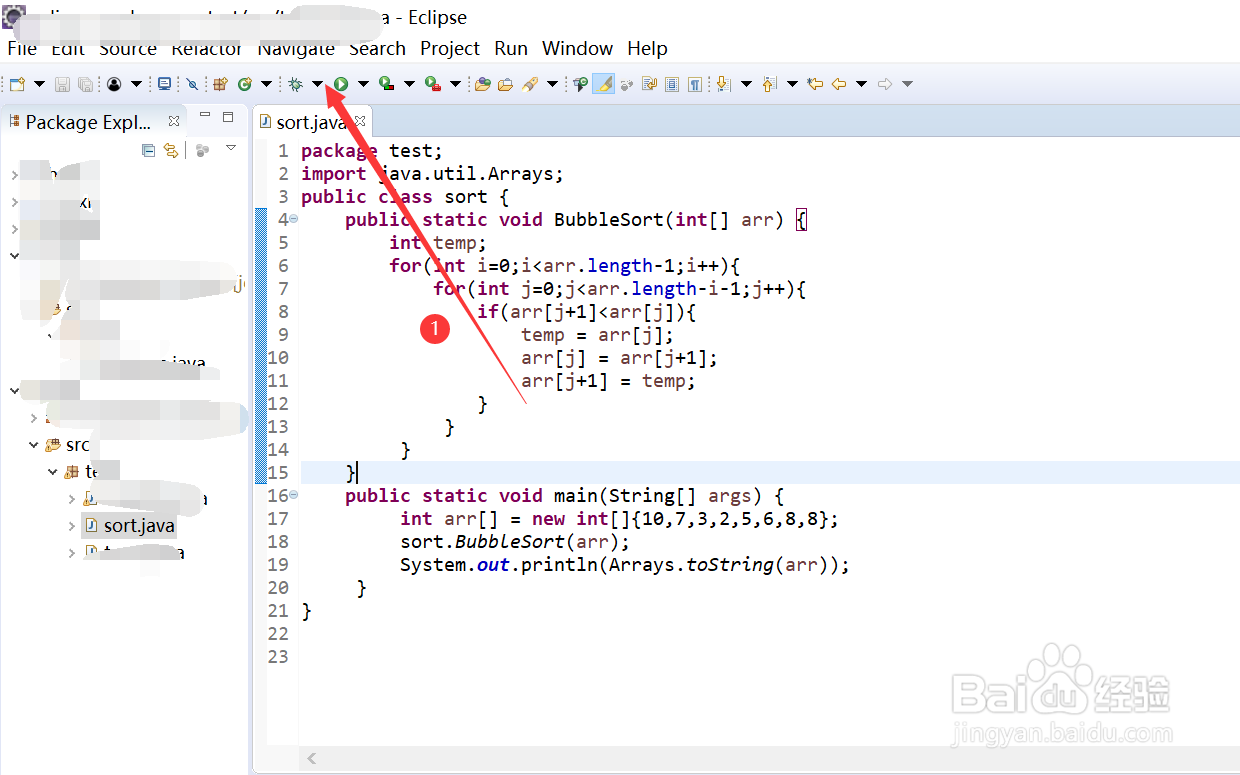Click the New file wizard icon
Screen dimensions: 1240x775
tap(17, 84)
